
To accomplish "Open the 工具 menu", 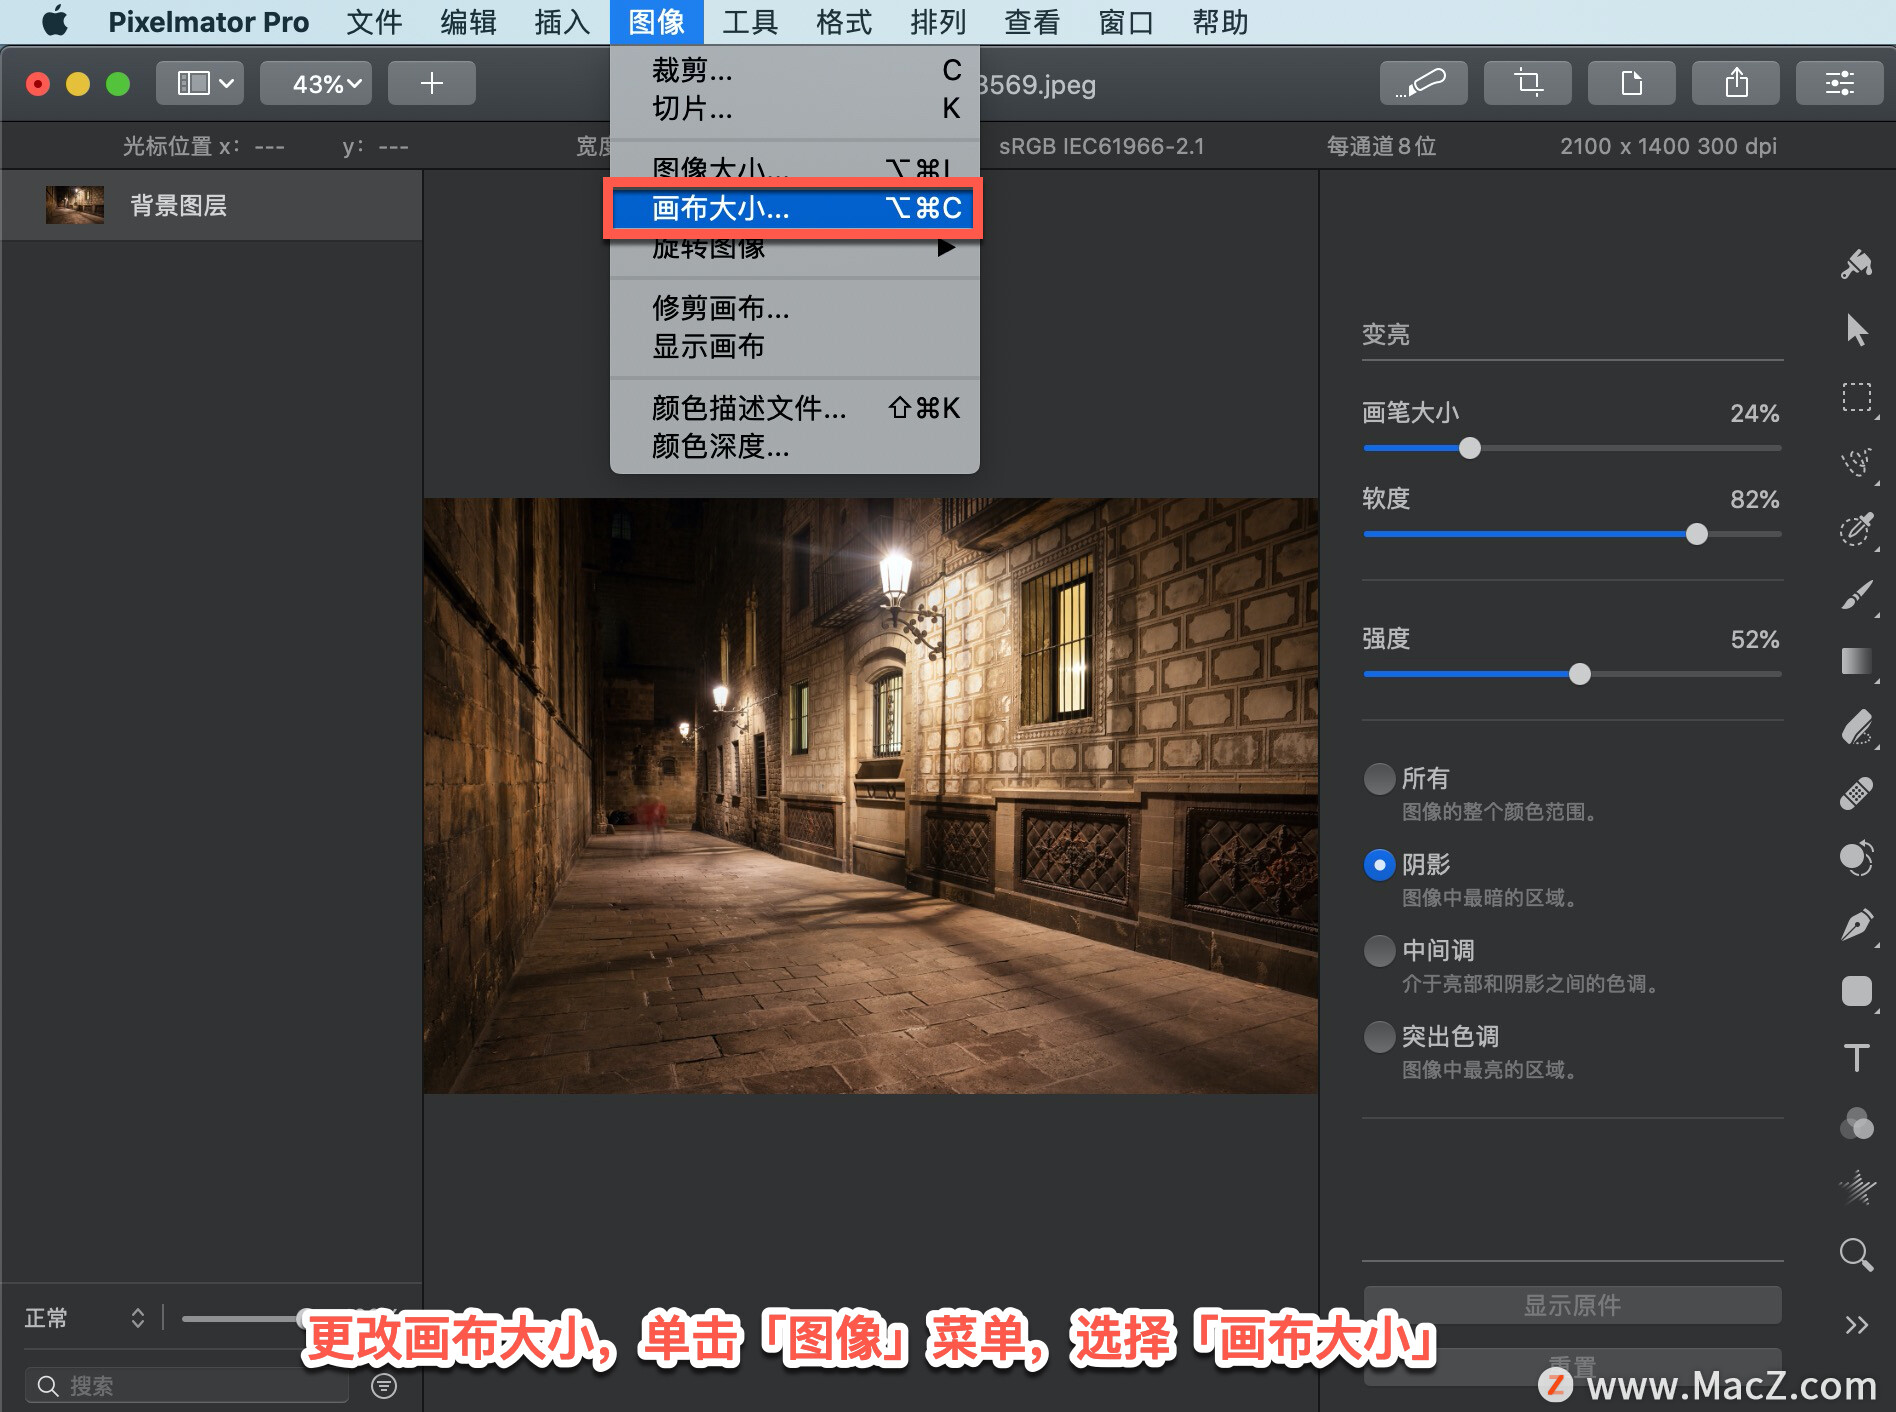I will pos(751,22).
